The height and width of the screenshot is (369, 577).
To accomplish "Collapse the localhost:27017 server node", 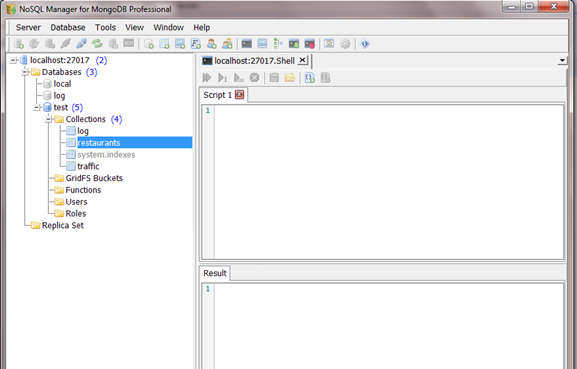I will click(x=13, y=60).
